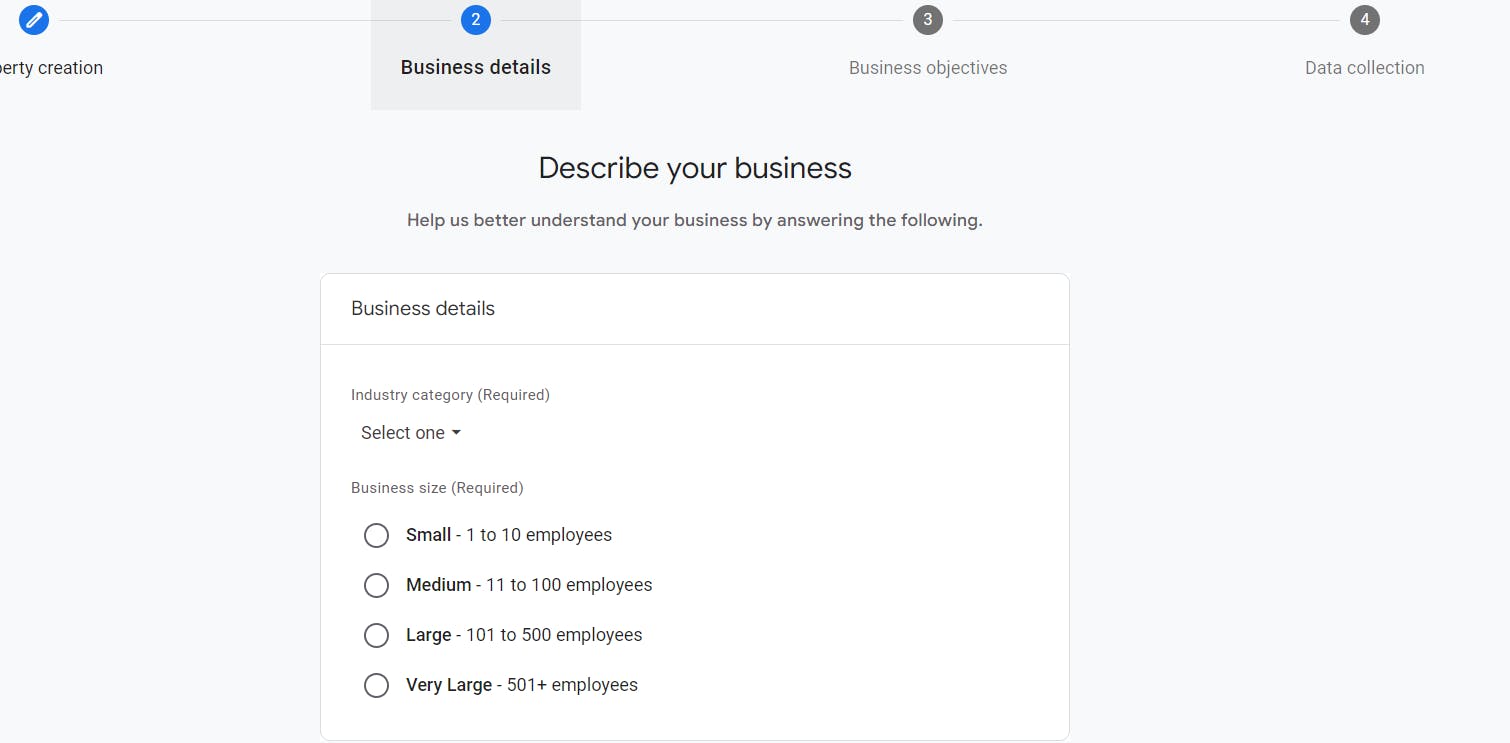Select the Small business size radio button
1510x743 pixels.
(376, 535)
